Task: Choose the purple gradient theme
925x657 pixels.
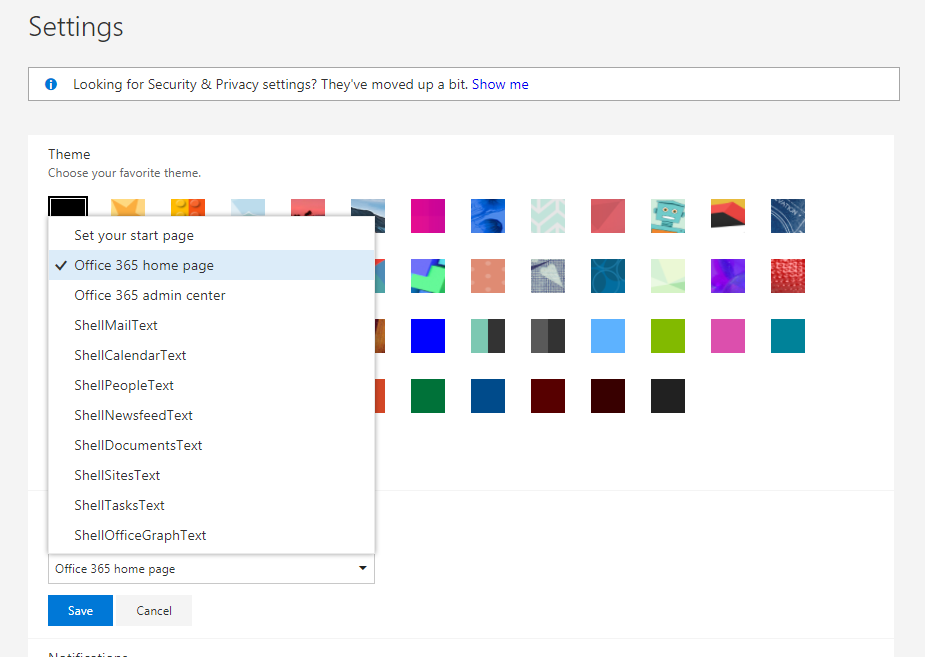Action: (727, 276)
